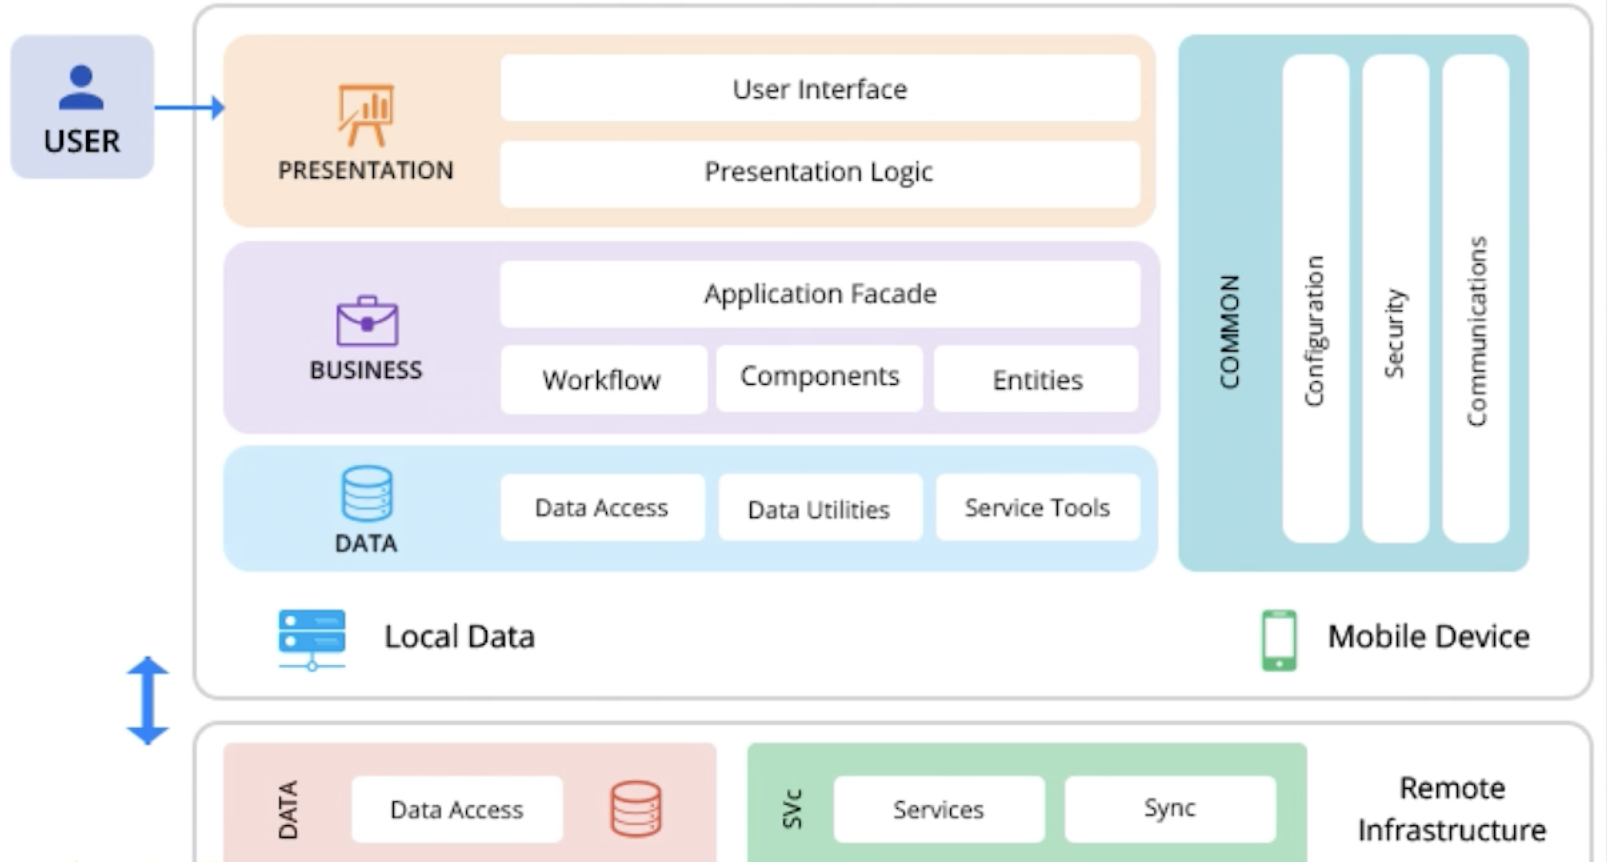Open the Application Facade block
The height and width of the screenshot is (862, 1607).
820,294
